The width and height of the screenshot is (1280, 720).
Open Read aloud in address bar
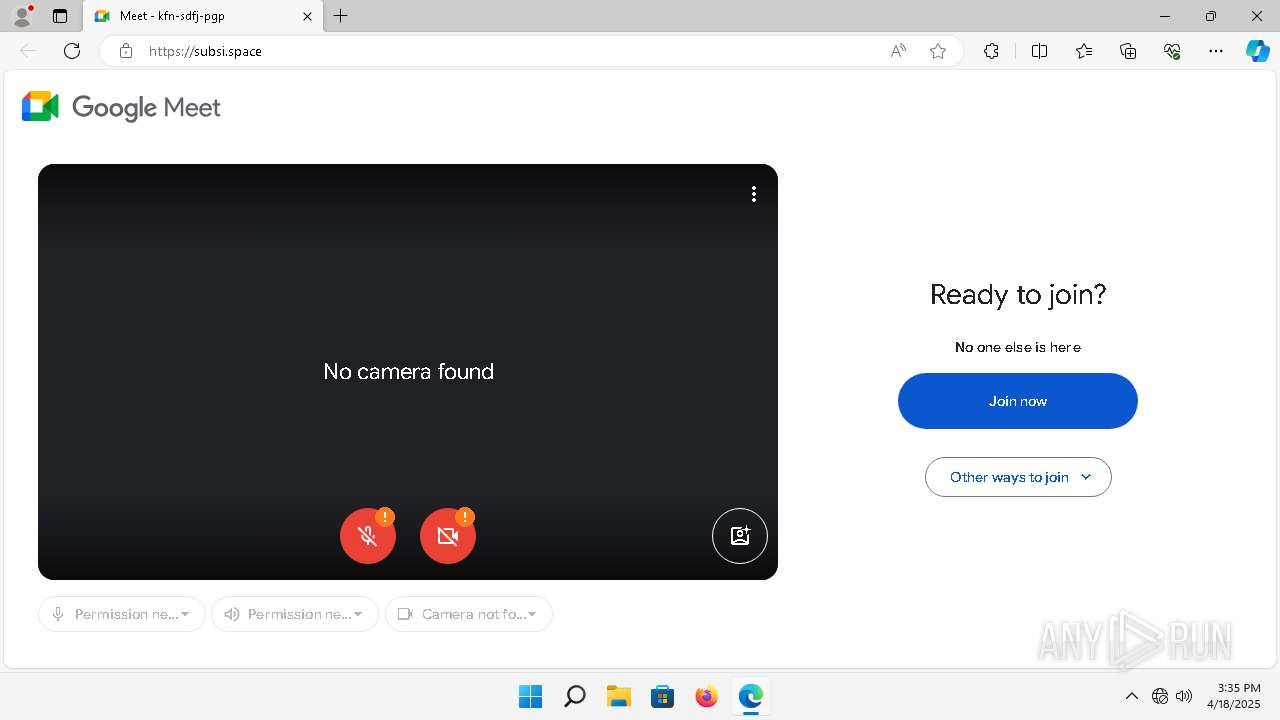[898, 51]
